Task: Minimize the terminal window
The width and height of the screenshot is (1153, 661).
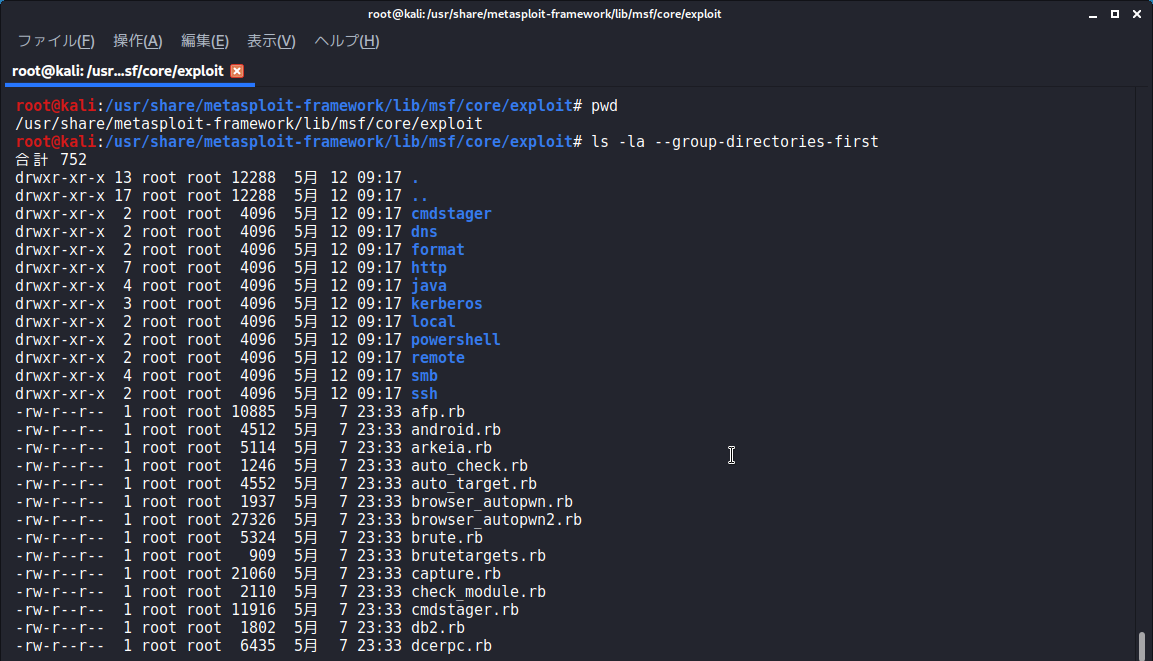Action: (1093, 14)
